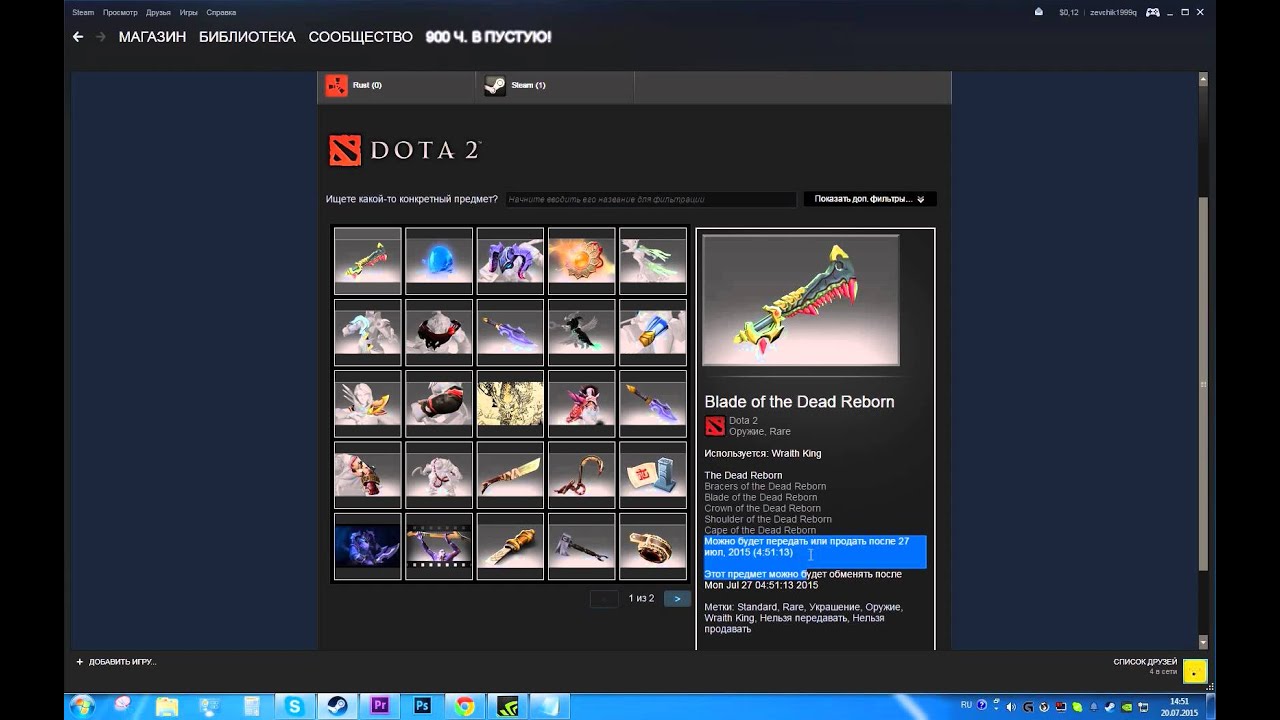Open Skype from the taskbar

(x=294, y=706)
